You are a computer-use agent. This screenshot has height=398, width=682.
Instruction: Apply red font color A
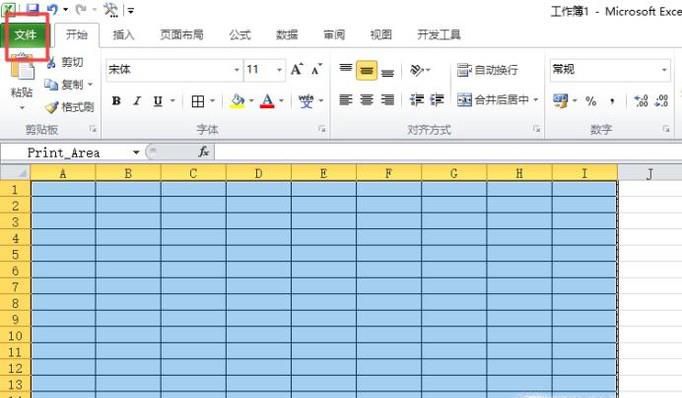point(267,101)
